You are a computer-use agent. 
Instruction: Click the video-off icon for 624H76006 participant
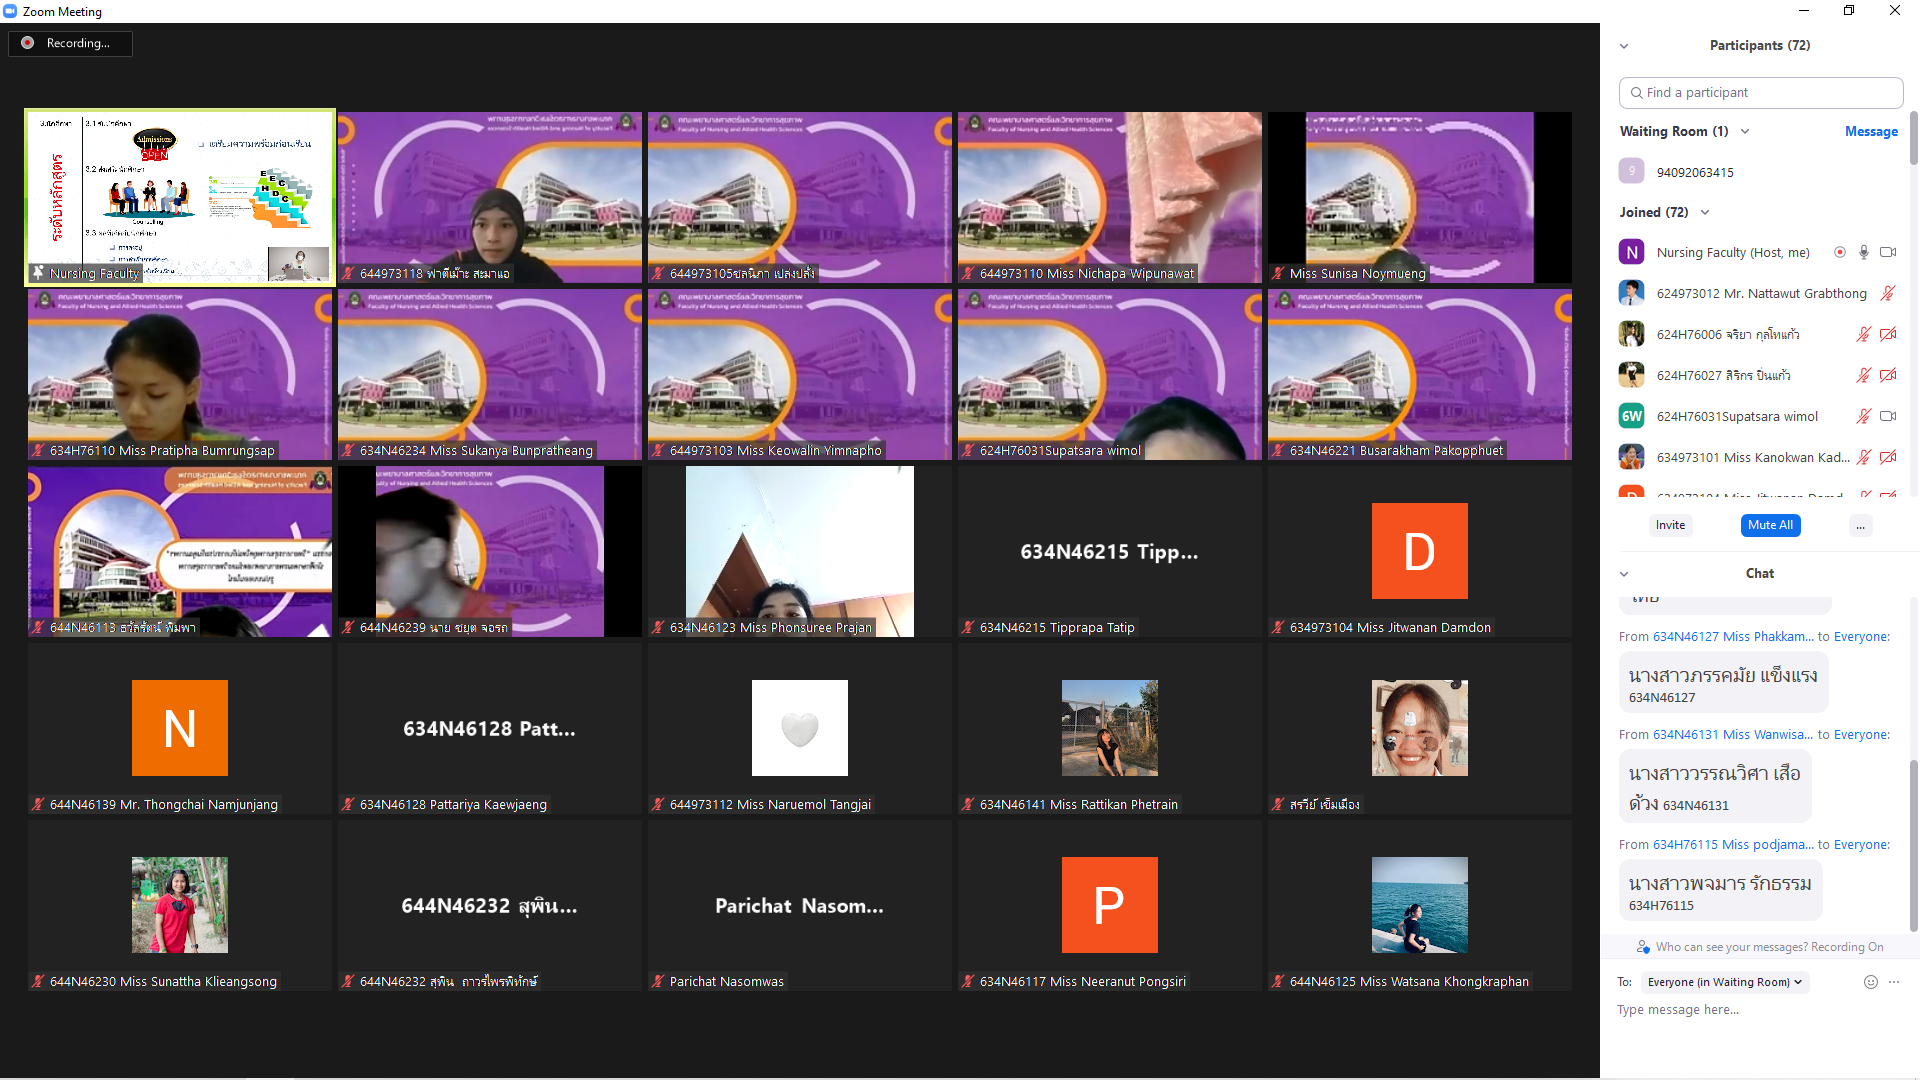(1888, 335)
